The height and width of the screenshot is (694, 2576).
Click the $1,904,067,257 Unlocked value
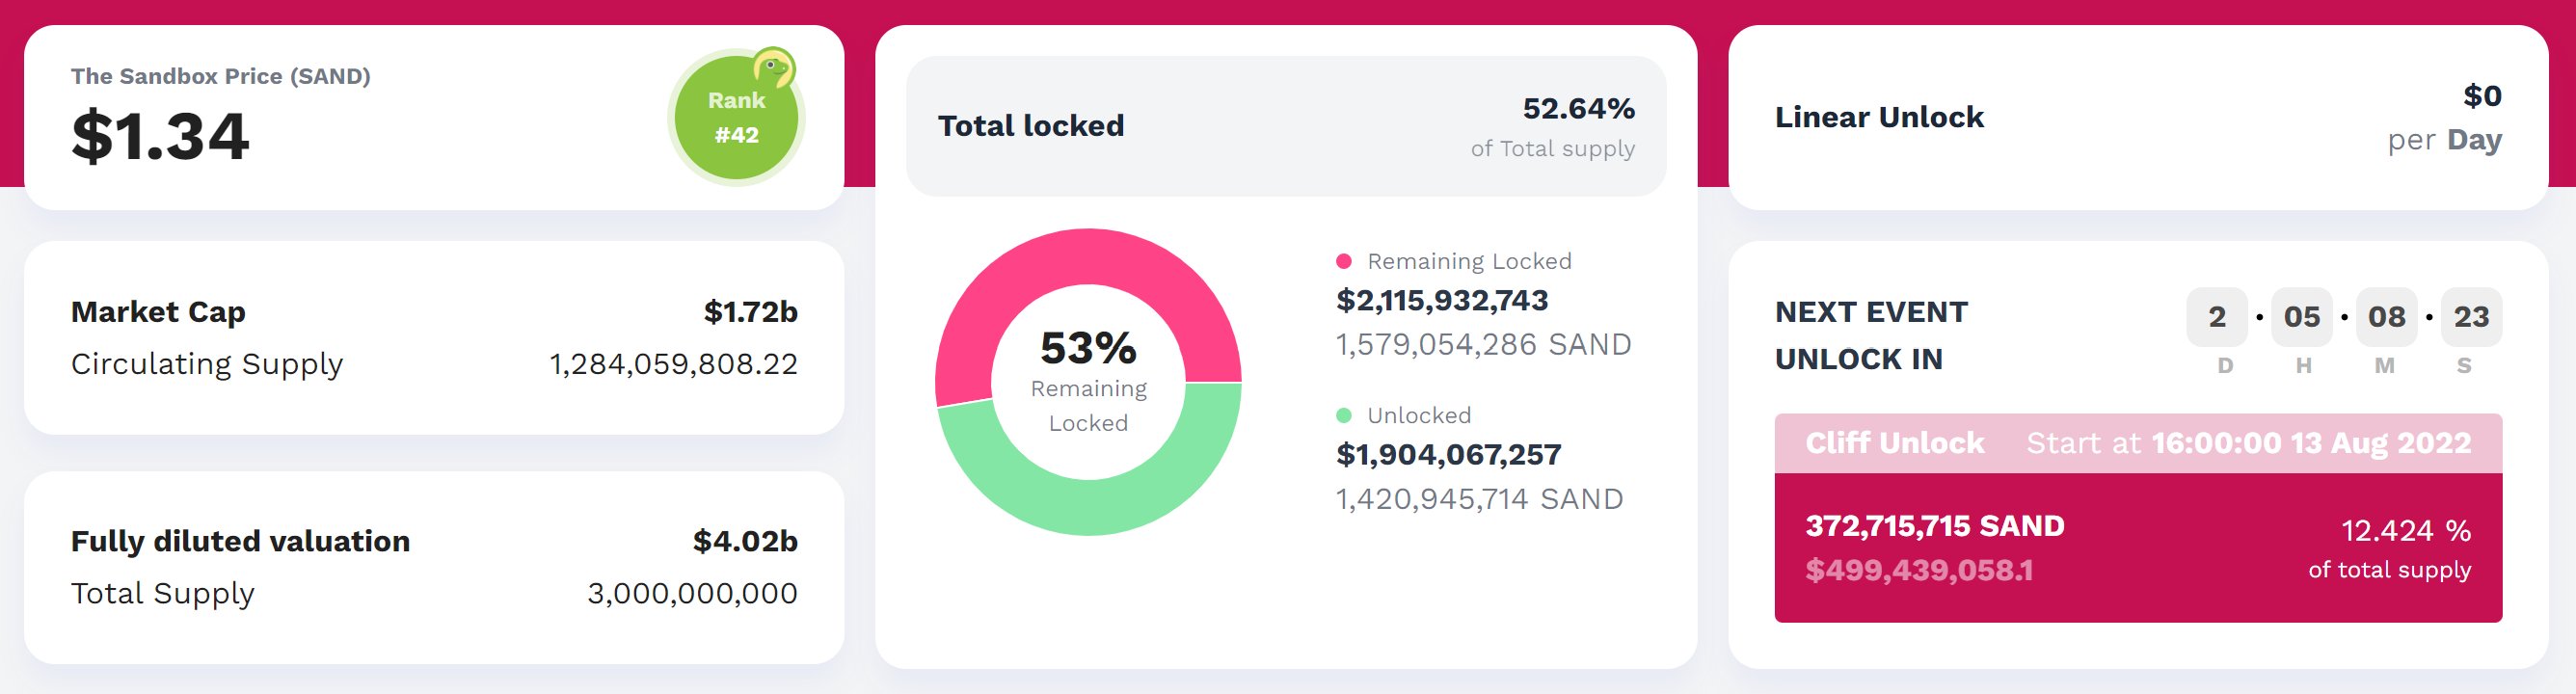[x=1448, y=455]
